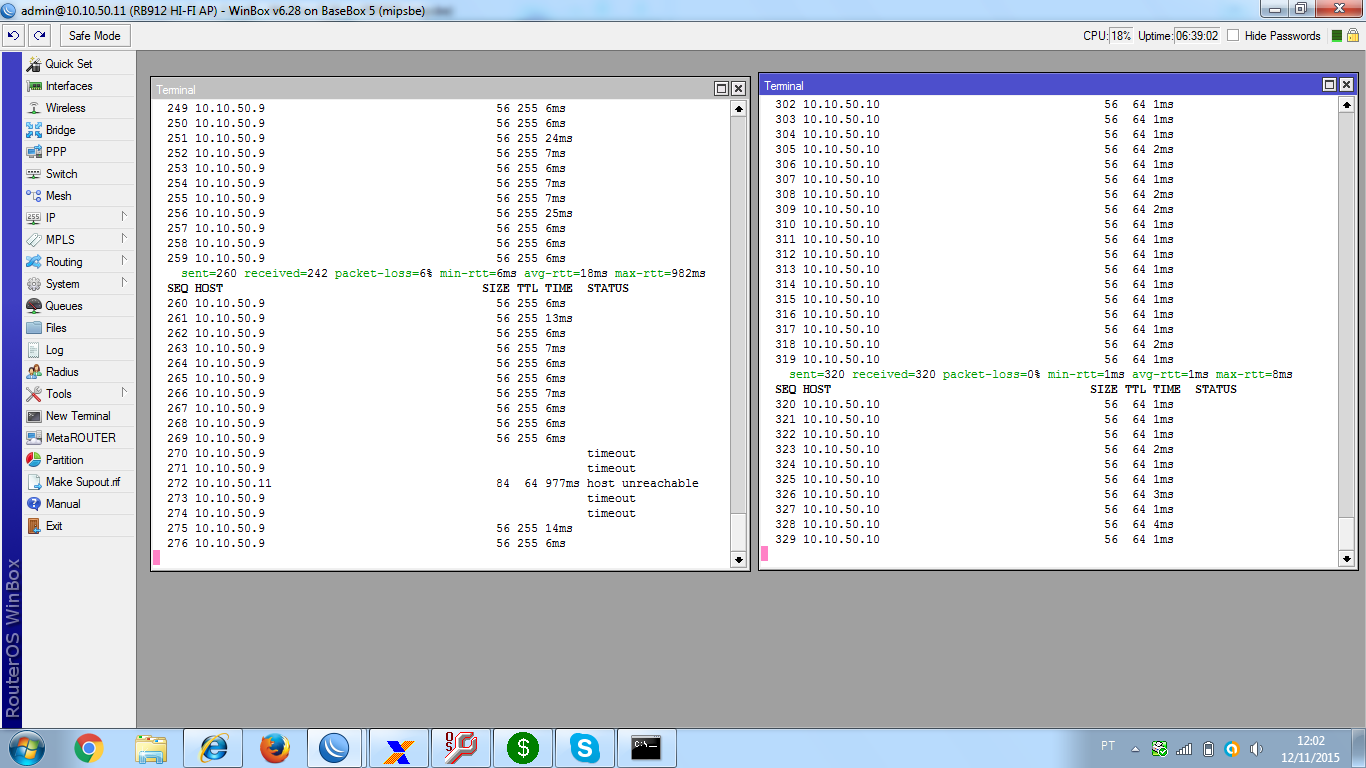The height and width of the screenshot is (768, 1366).
Task: Click the volume icon in system tray
Action: [x=1256, y=748]
